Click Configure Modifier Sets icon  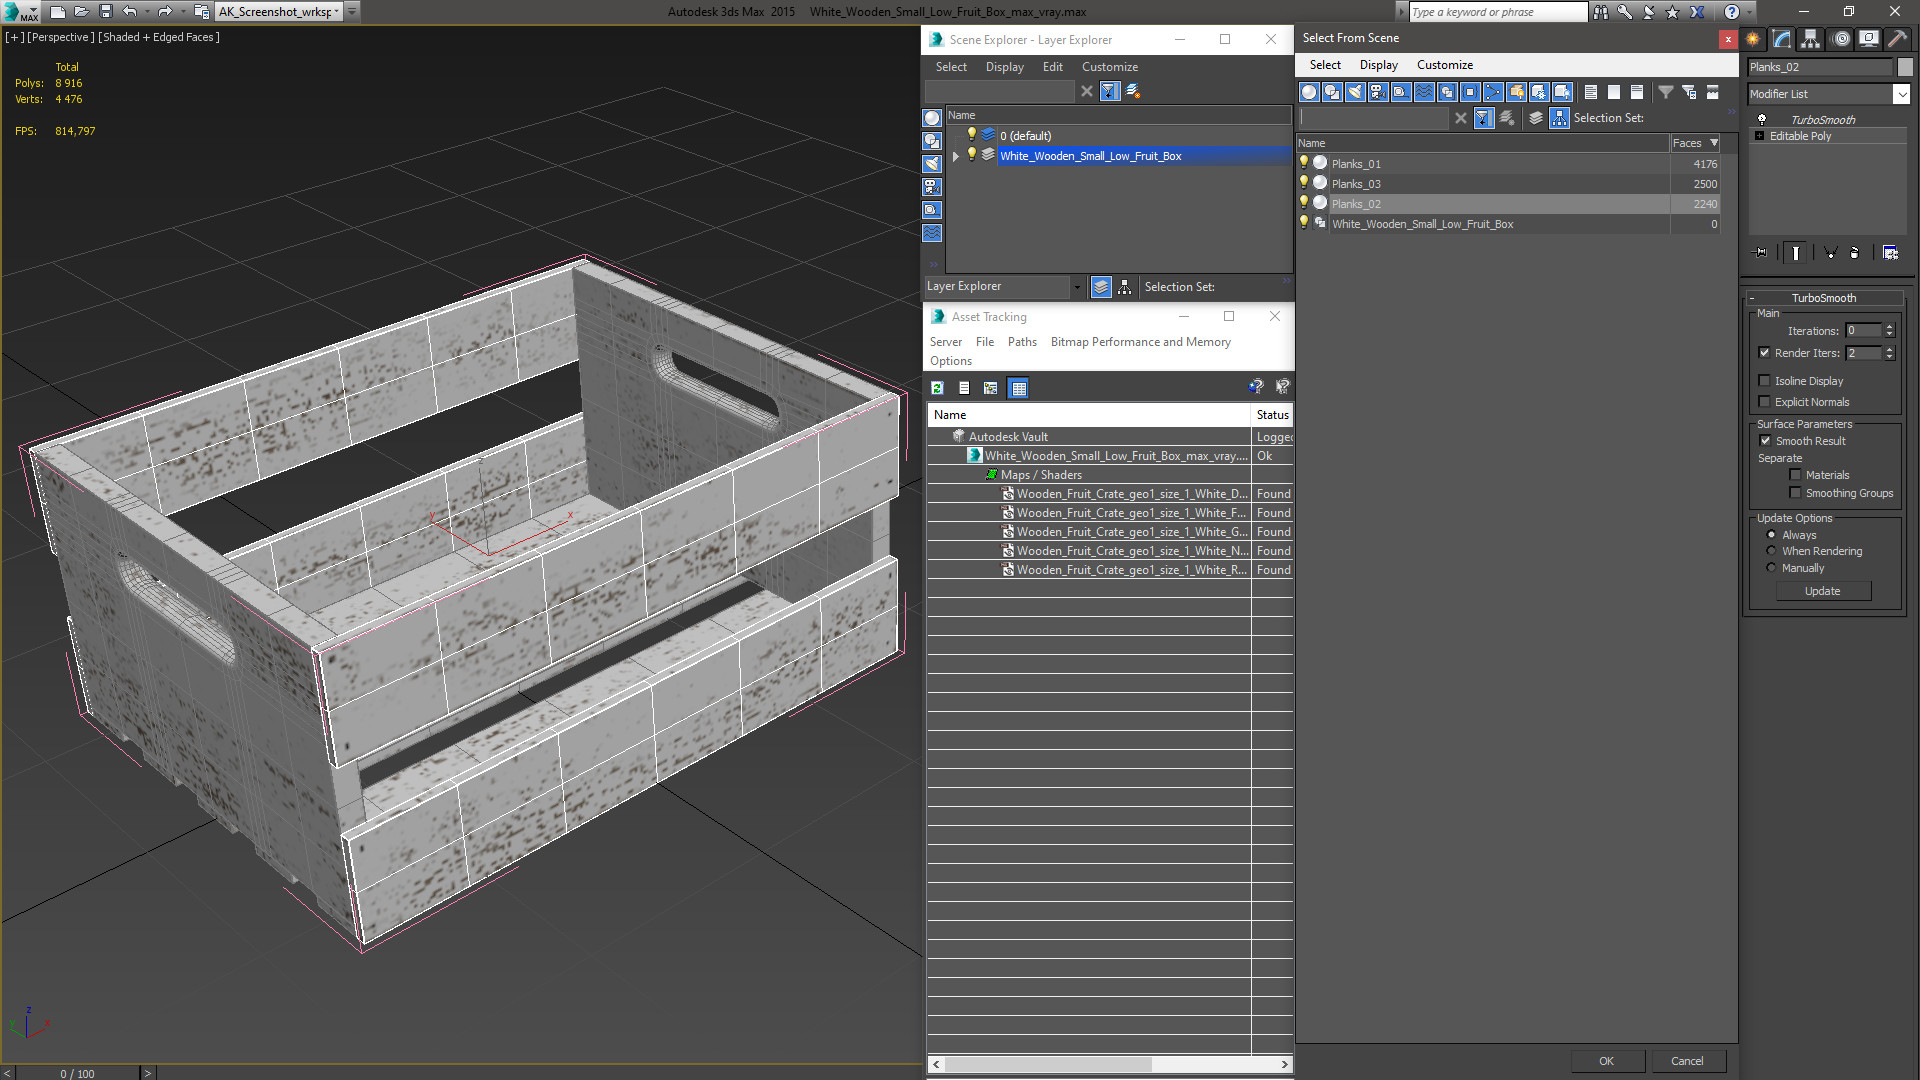point(1890,253)
